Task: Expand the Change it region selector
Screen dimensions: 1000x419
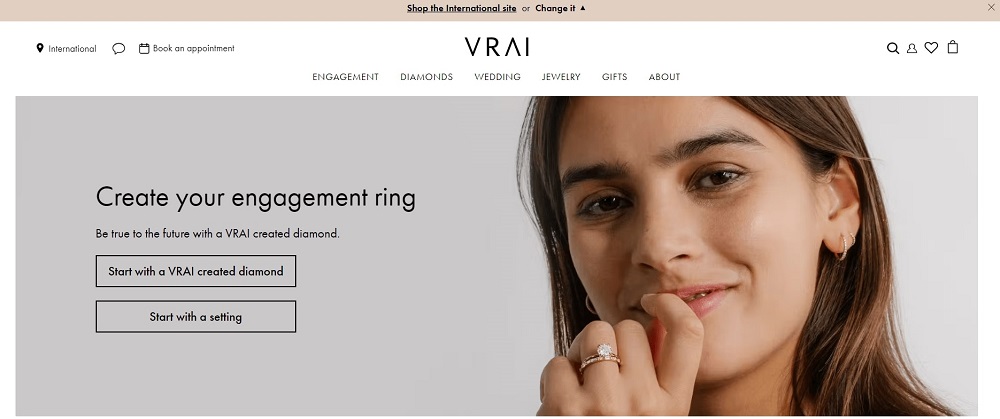Action: point(555,8)
